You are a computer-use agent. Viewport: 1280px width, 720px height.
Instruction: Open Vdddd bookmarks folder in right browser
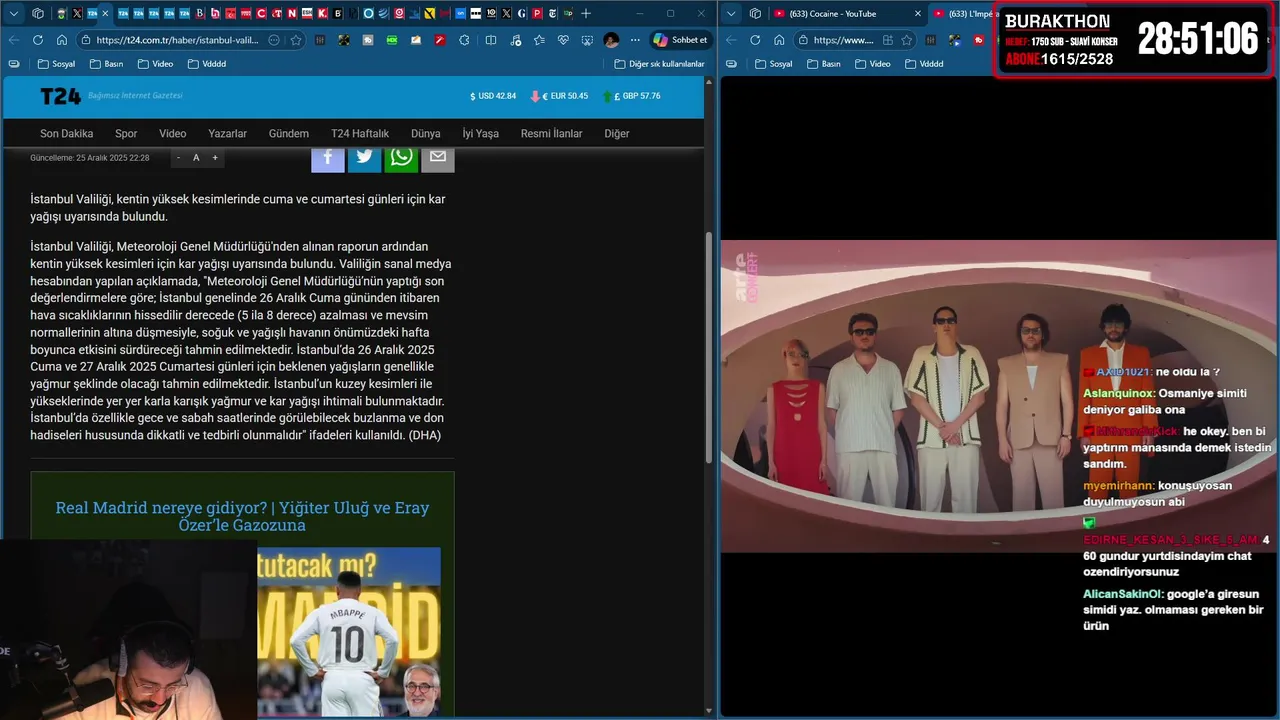point(923,63)
